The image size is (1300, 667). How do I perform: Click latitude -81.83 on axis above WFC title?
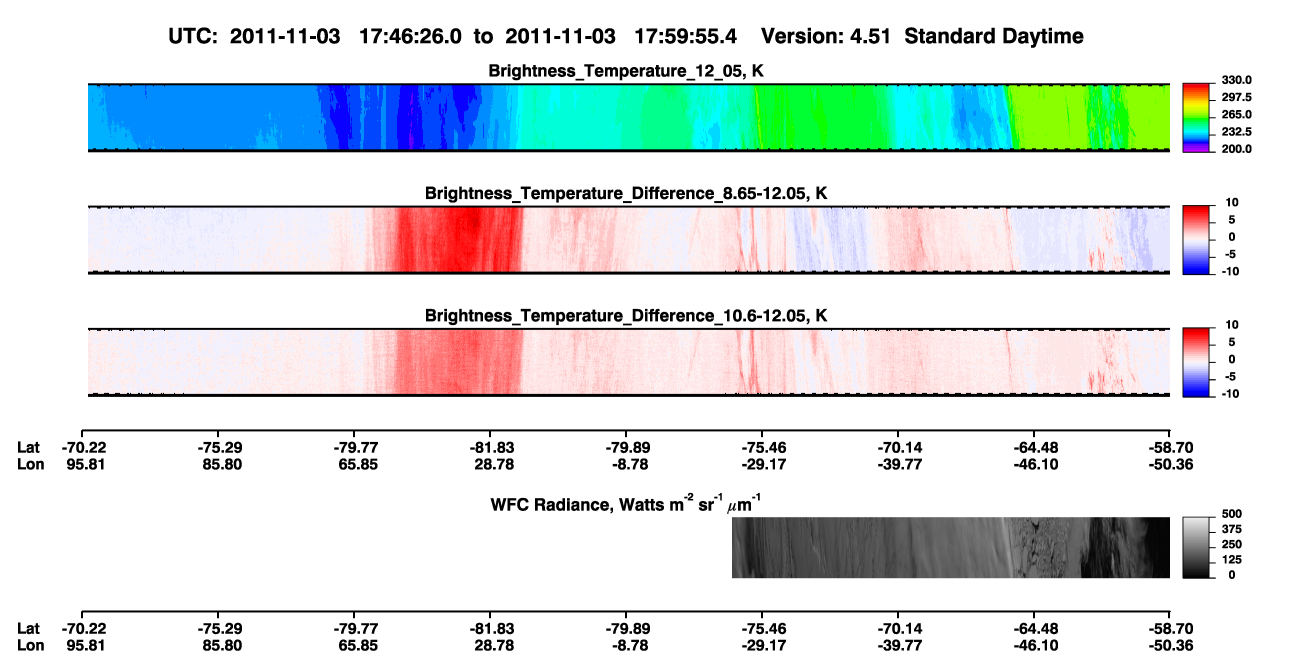click(x=490, y=447)
